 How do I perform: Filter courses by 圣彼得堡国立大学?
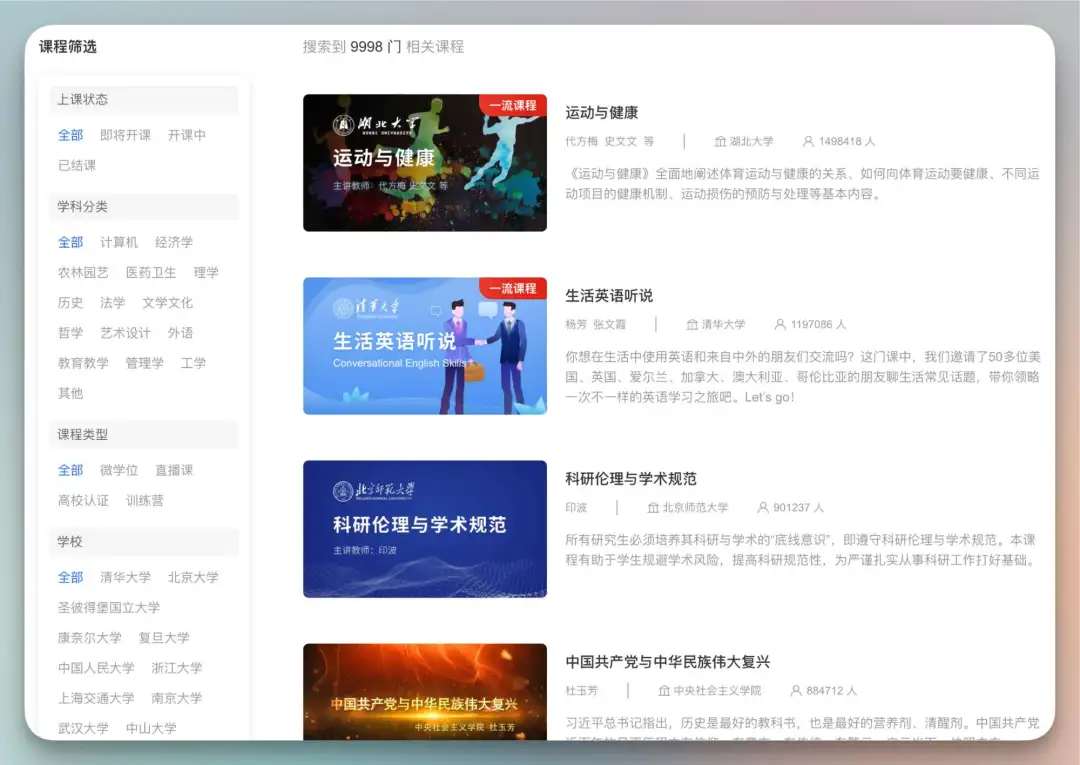click(x=109, y=608)
